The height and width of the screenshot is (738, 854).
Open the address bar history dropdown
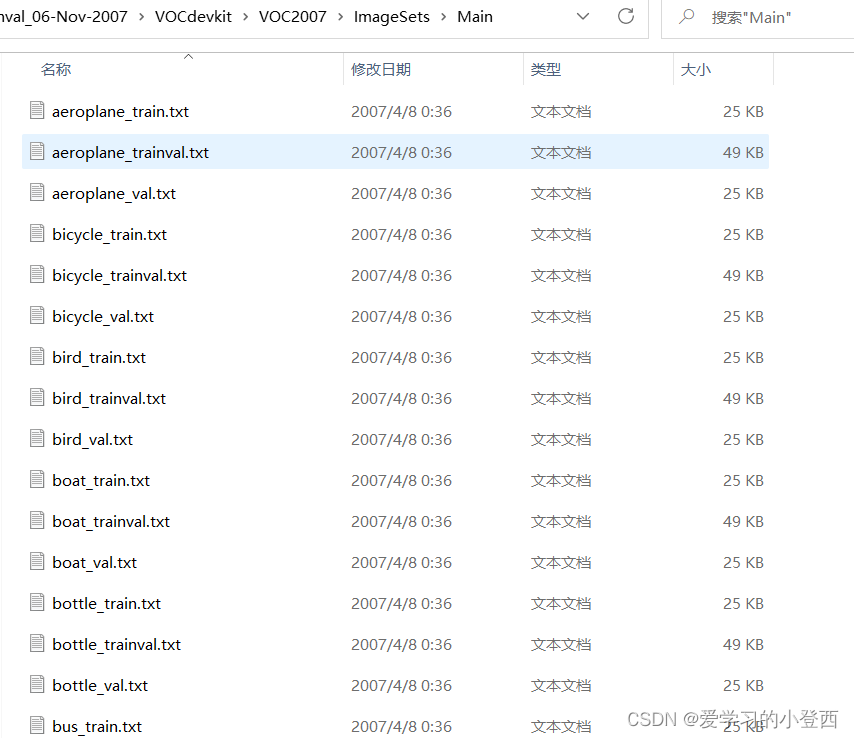583,16
